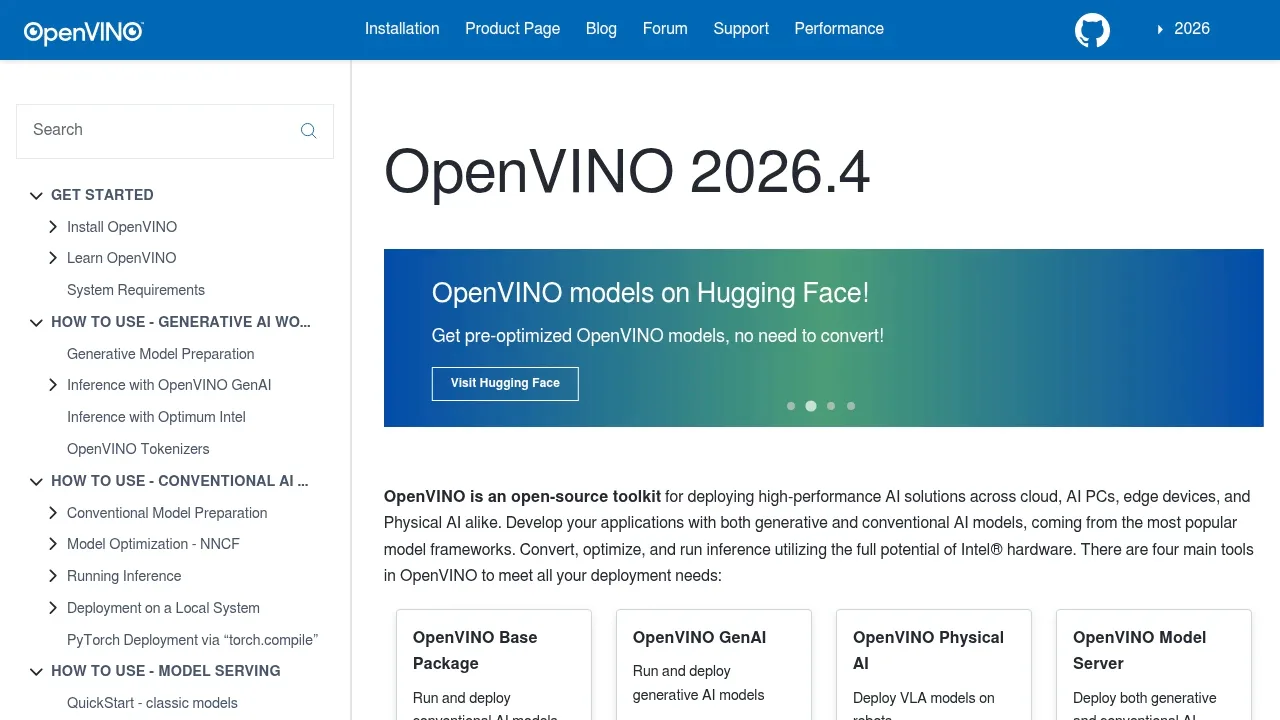The width and height of the screenshot is (1280, 720).
Task: Expand Deployment on a Local System chevron
Action: point(53,608)
